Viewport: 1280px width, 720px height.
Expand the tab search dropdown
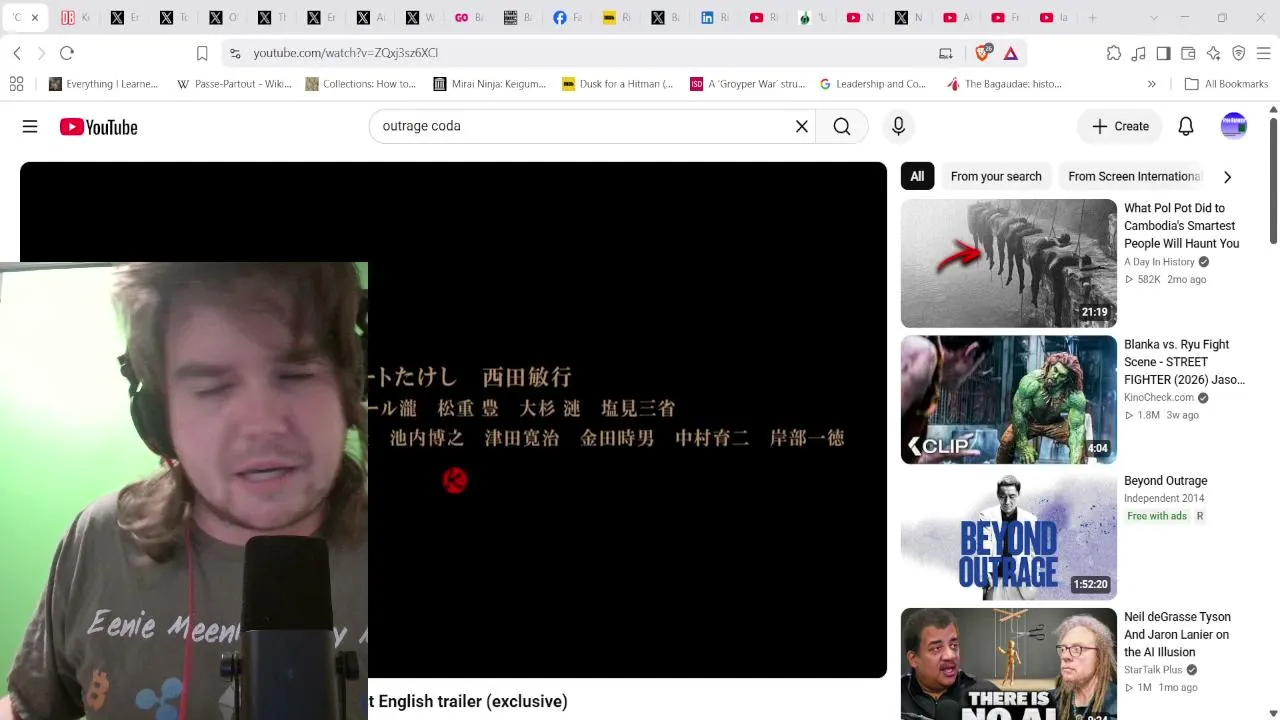(1154, 18)
